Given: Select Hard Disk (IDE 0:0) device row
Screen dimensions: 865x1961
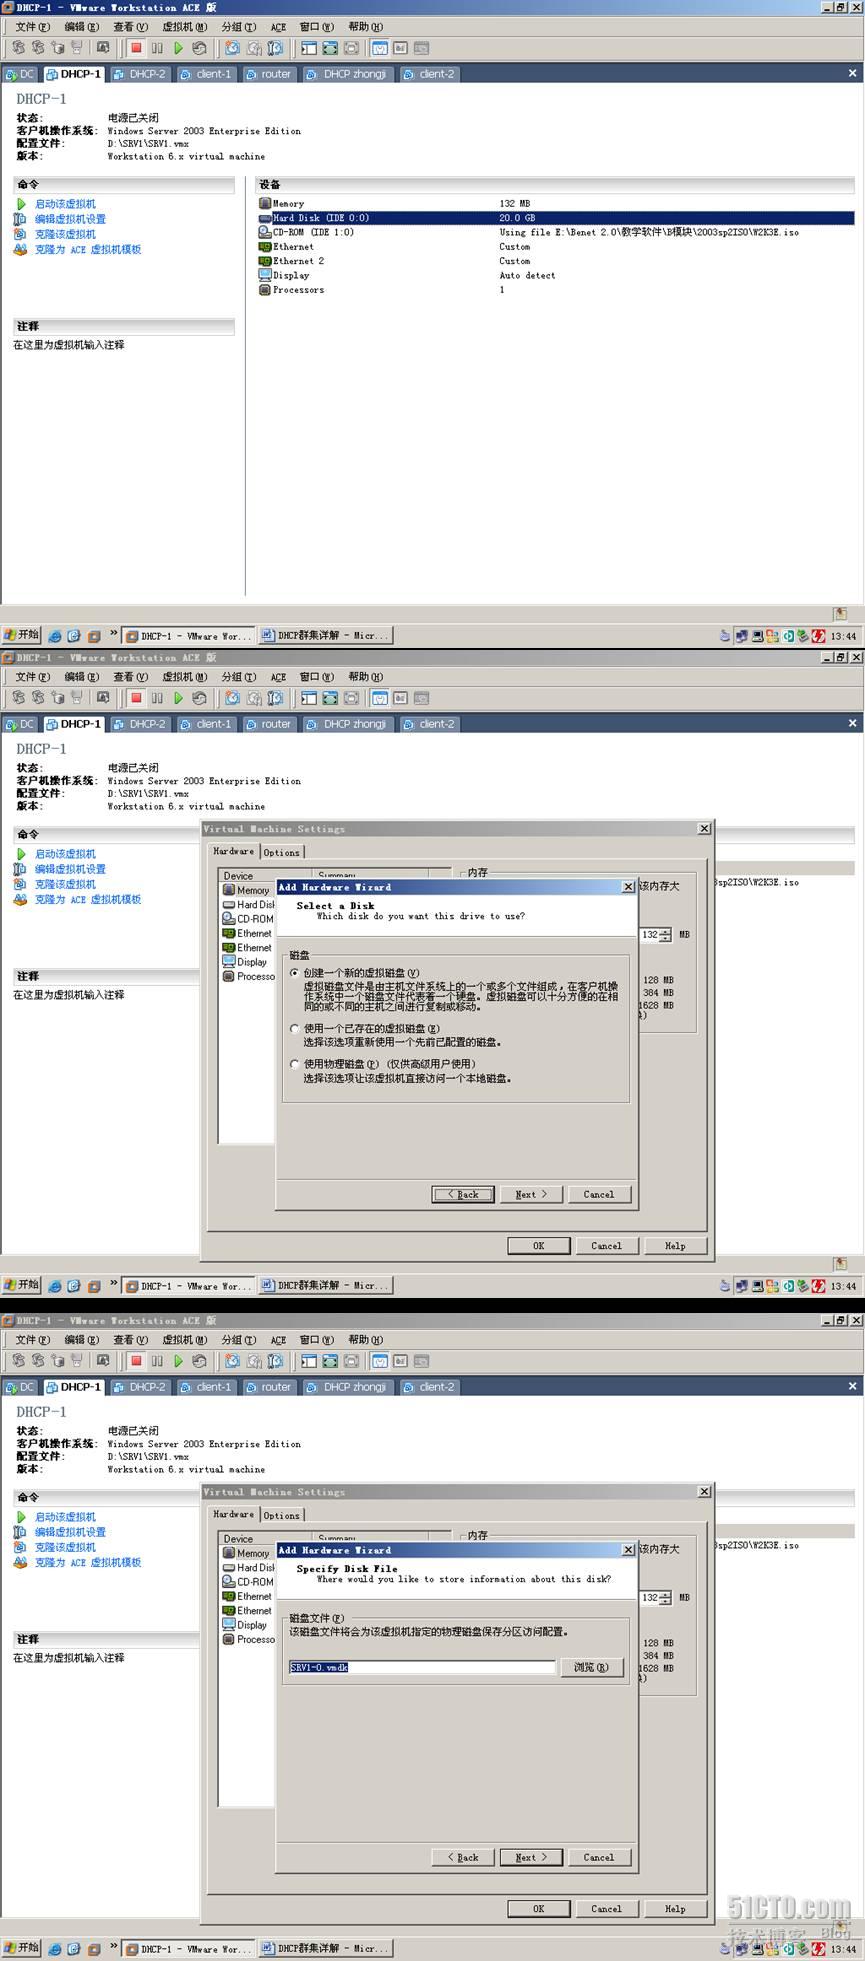Looking at the screenshot, I should (x=556, y=218).
